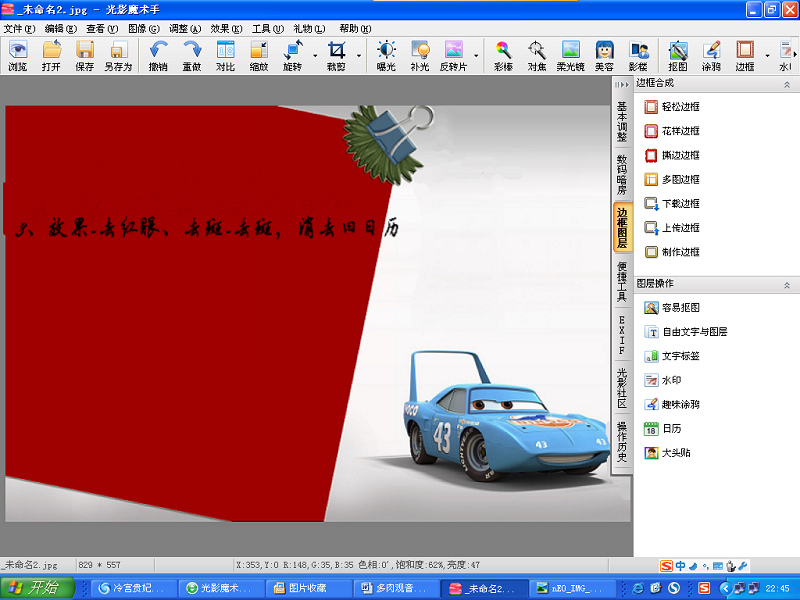Choose 撕边边框 in panel

pos(672,155)
